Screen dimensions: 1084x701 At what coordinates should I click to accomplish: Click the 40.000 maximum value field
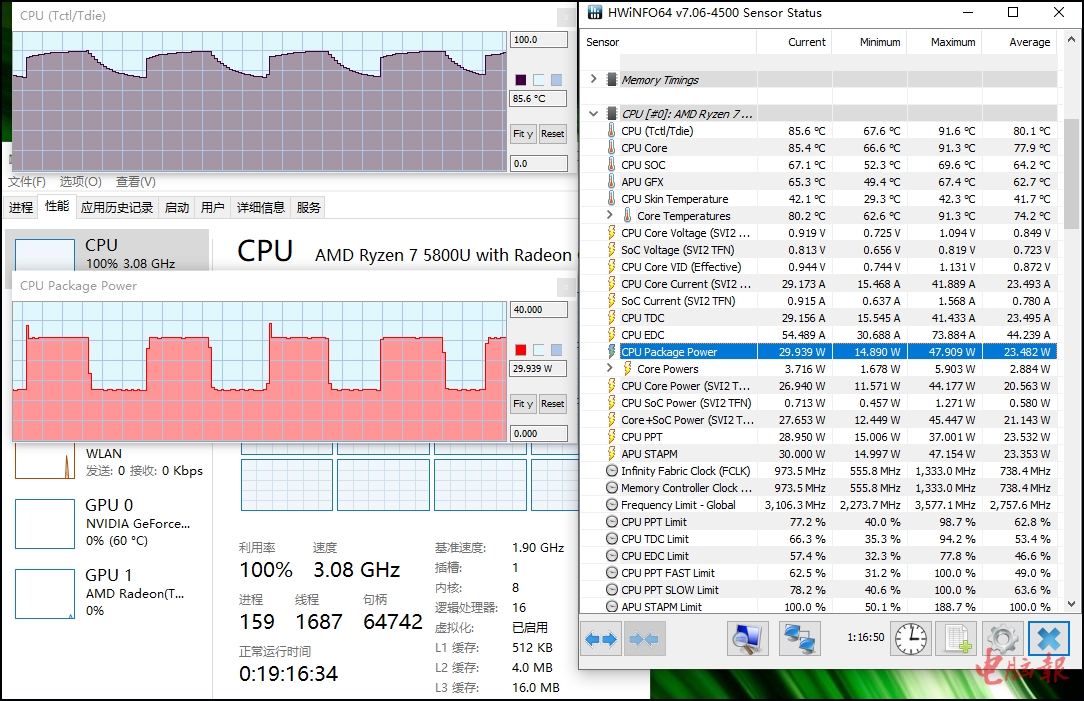pos(537,310)
